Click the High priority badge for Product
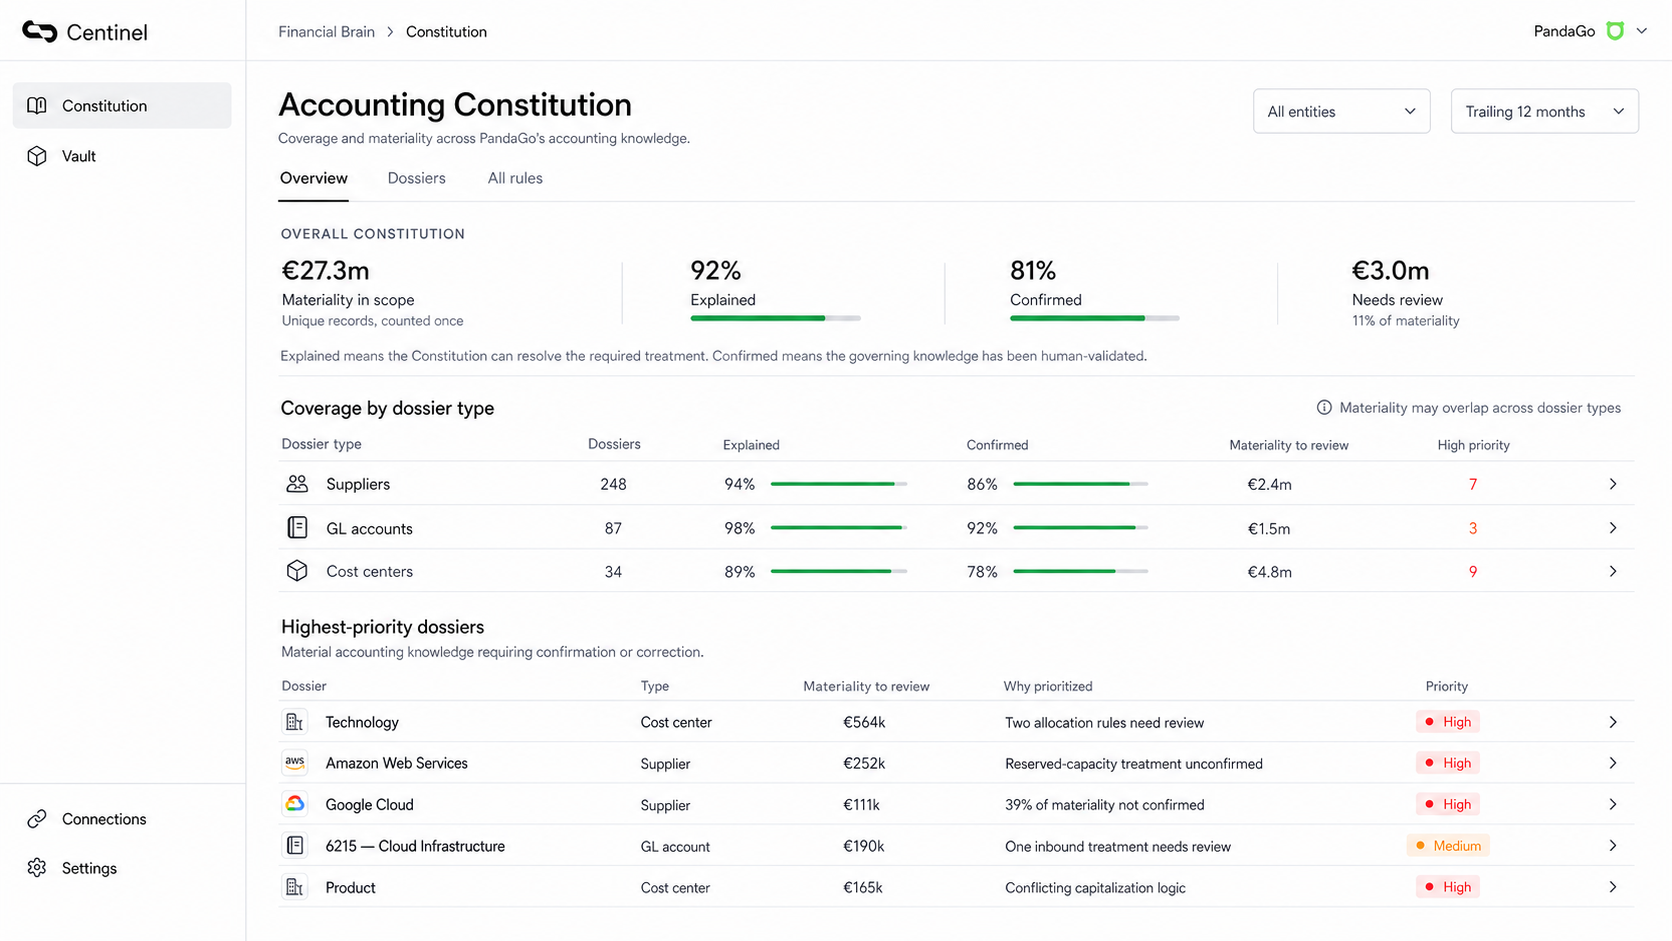 [1448, 887]
